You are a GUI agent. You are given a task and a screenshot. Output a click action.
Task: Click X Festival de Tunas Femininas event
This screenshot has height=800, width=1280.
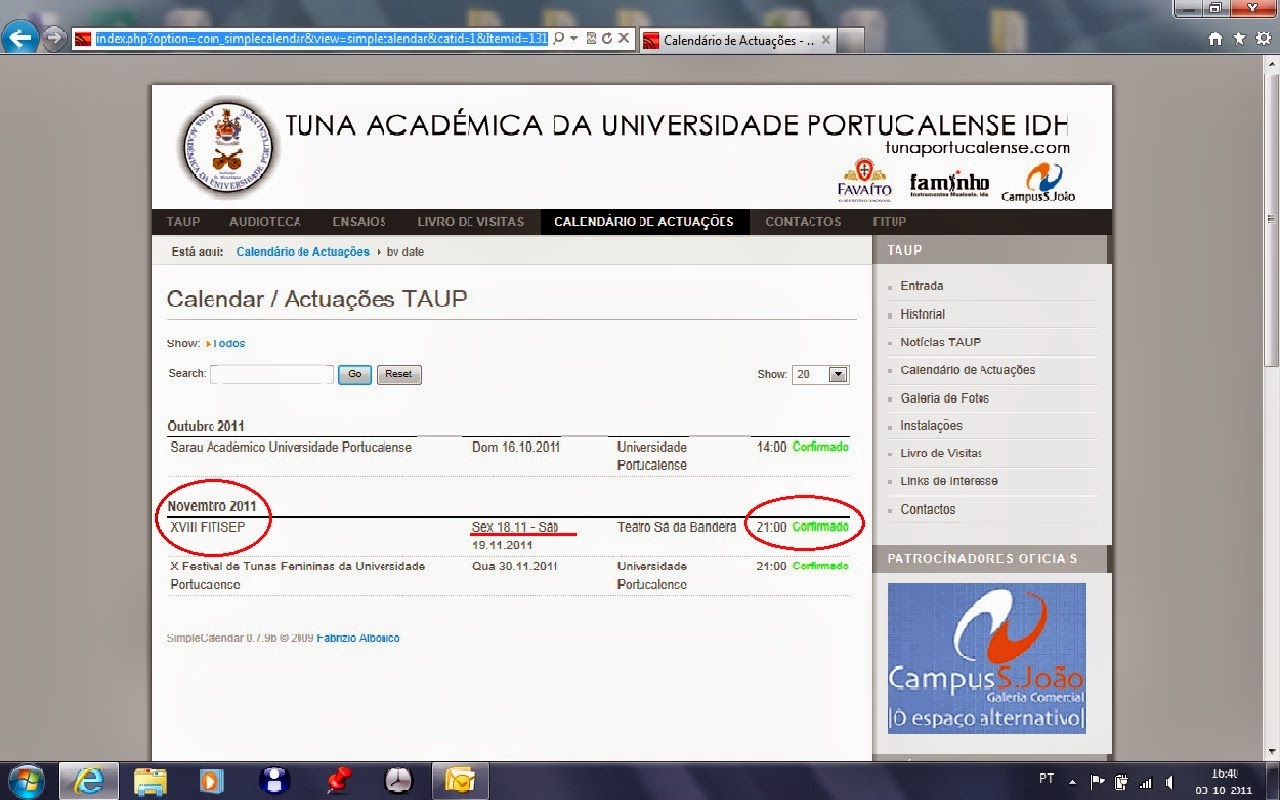point(298,575)
